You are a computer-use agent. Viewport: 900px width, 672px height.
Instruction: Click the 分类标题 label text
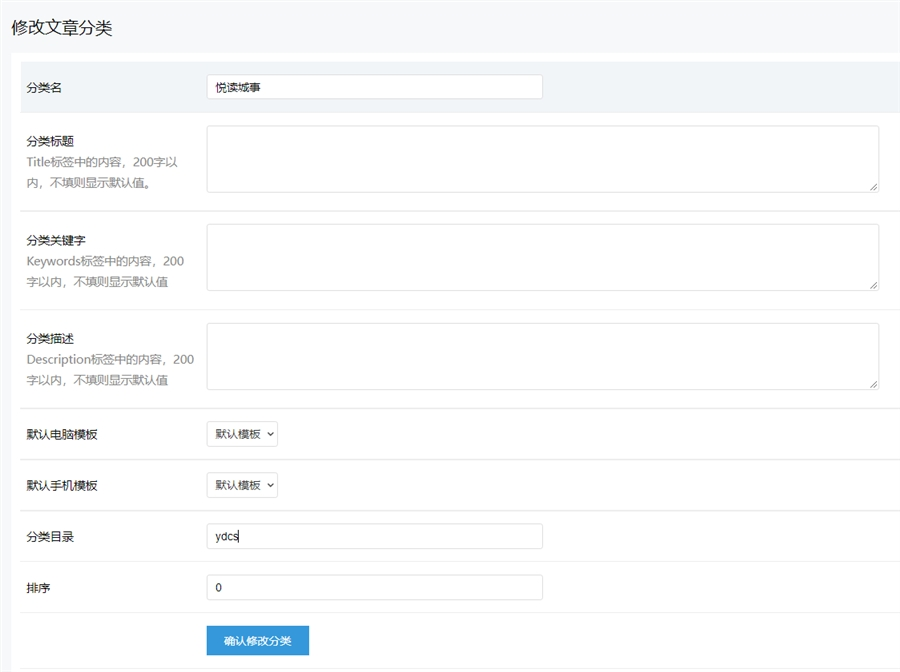50,141
